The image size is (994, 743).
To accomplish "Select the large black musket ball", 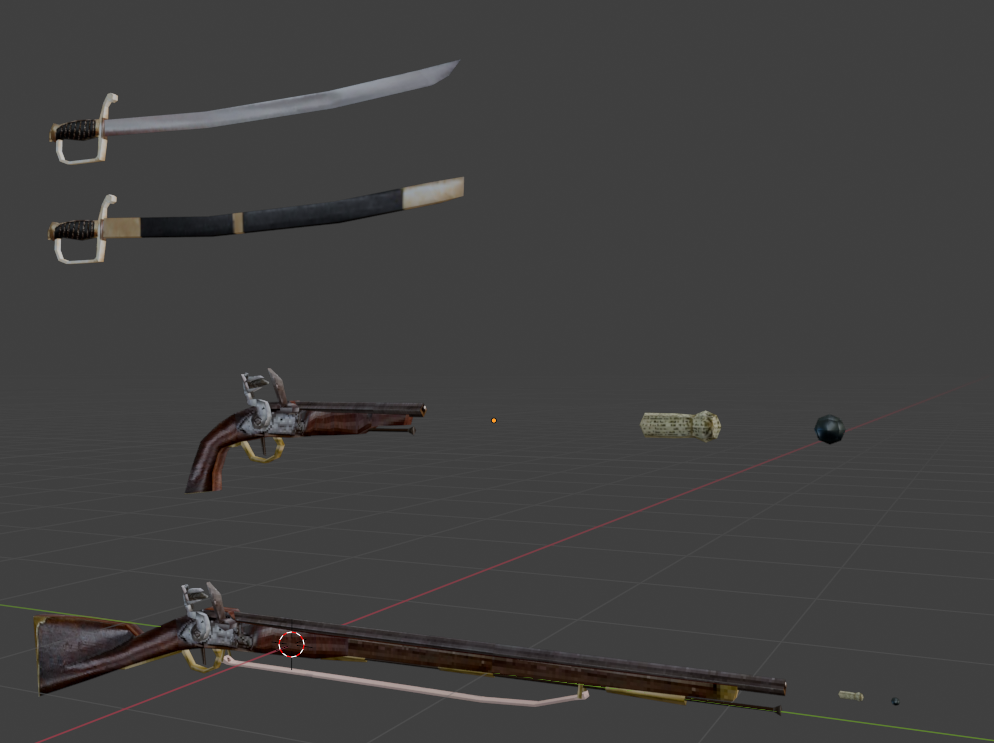I will point(830,429).
